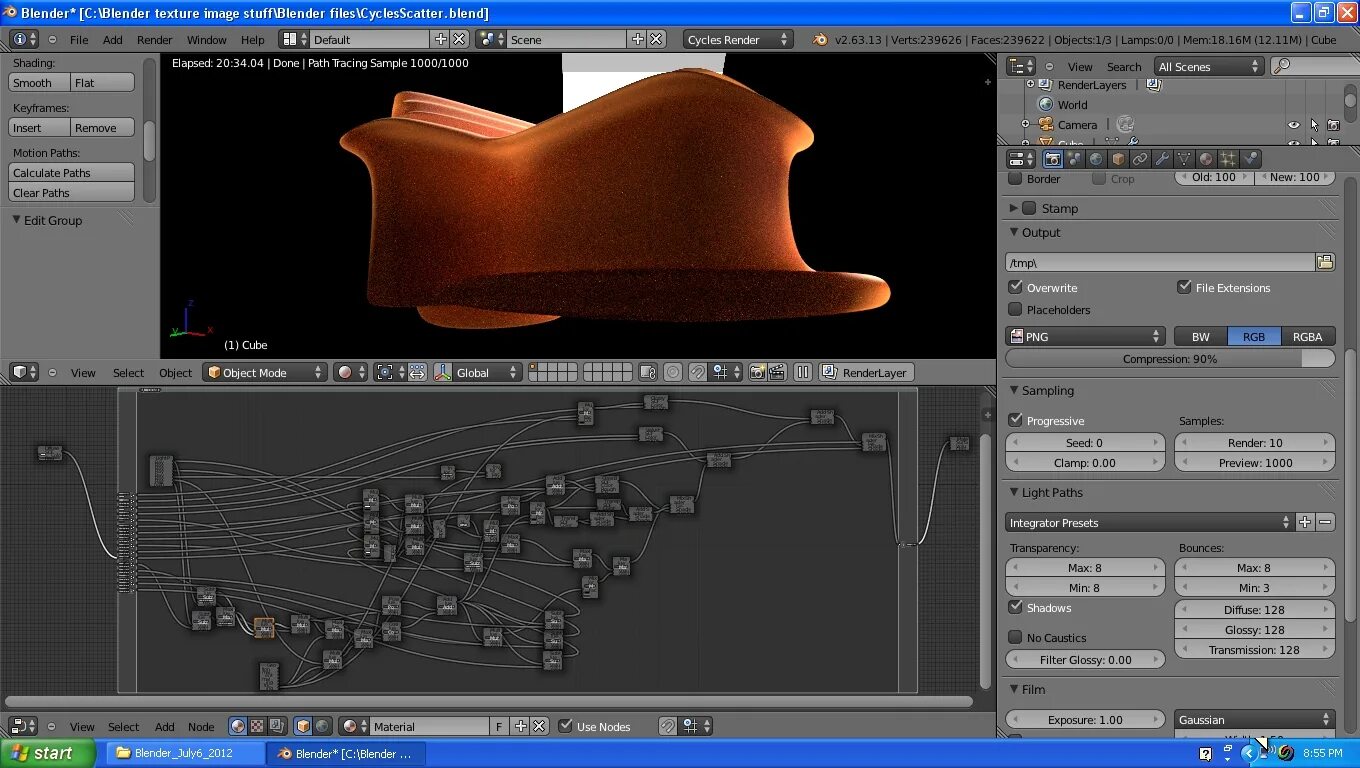
Task: Enable the No Caustics checkbox
Action: [x=1015, y=637]
